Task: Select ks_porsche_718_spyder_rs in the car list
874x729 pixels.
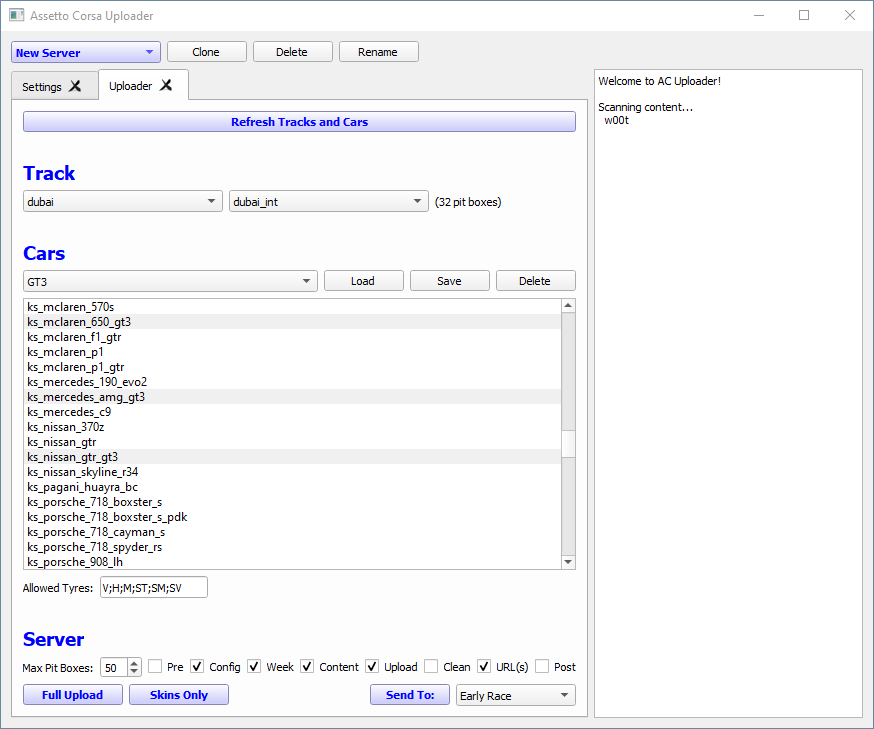Action: tap(293, 547)
